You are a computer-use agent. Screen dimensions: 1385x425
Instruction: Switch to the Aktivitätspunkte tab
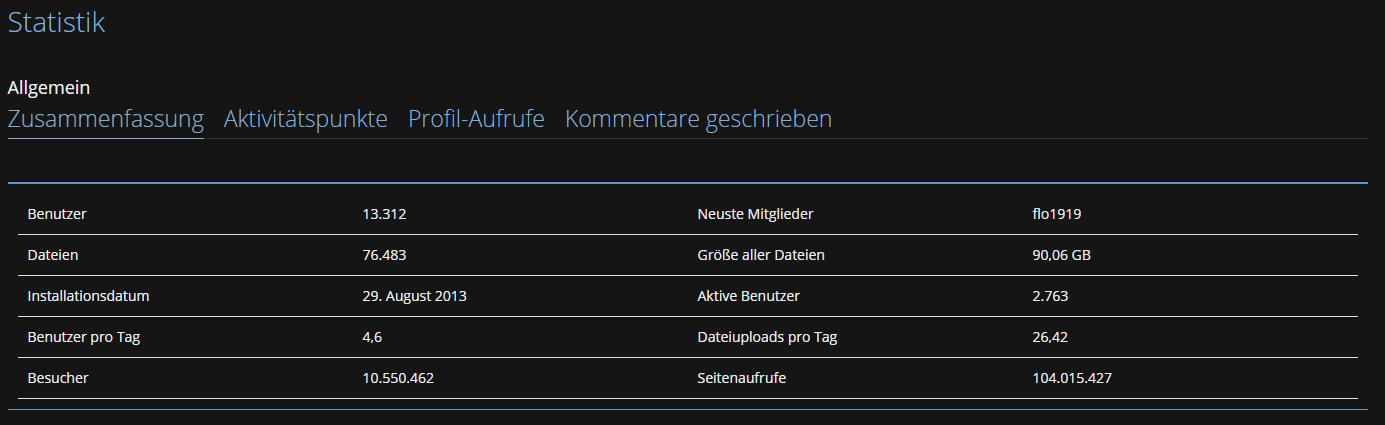305,119
